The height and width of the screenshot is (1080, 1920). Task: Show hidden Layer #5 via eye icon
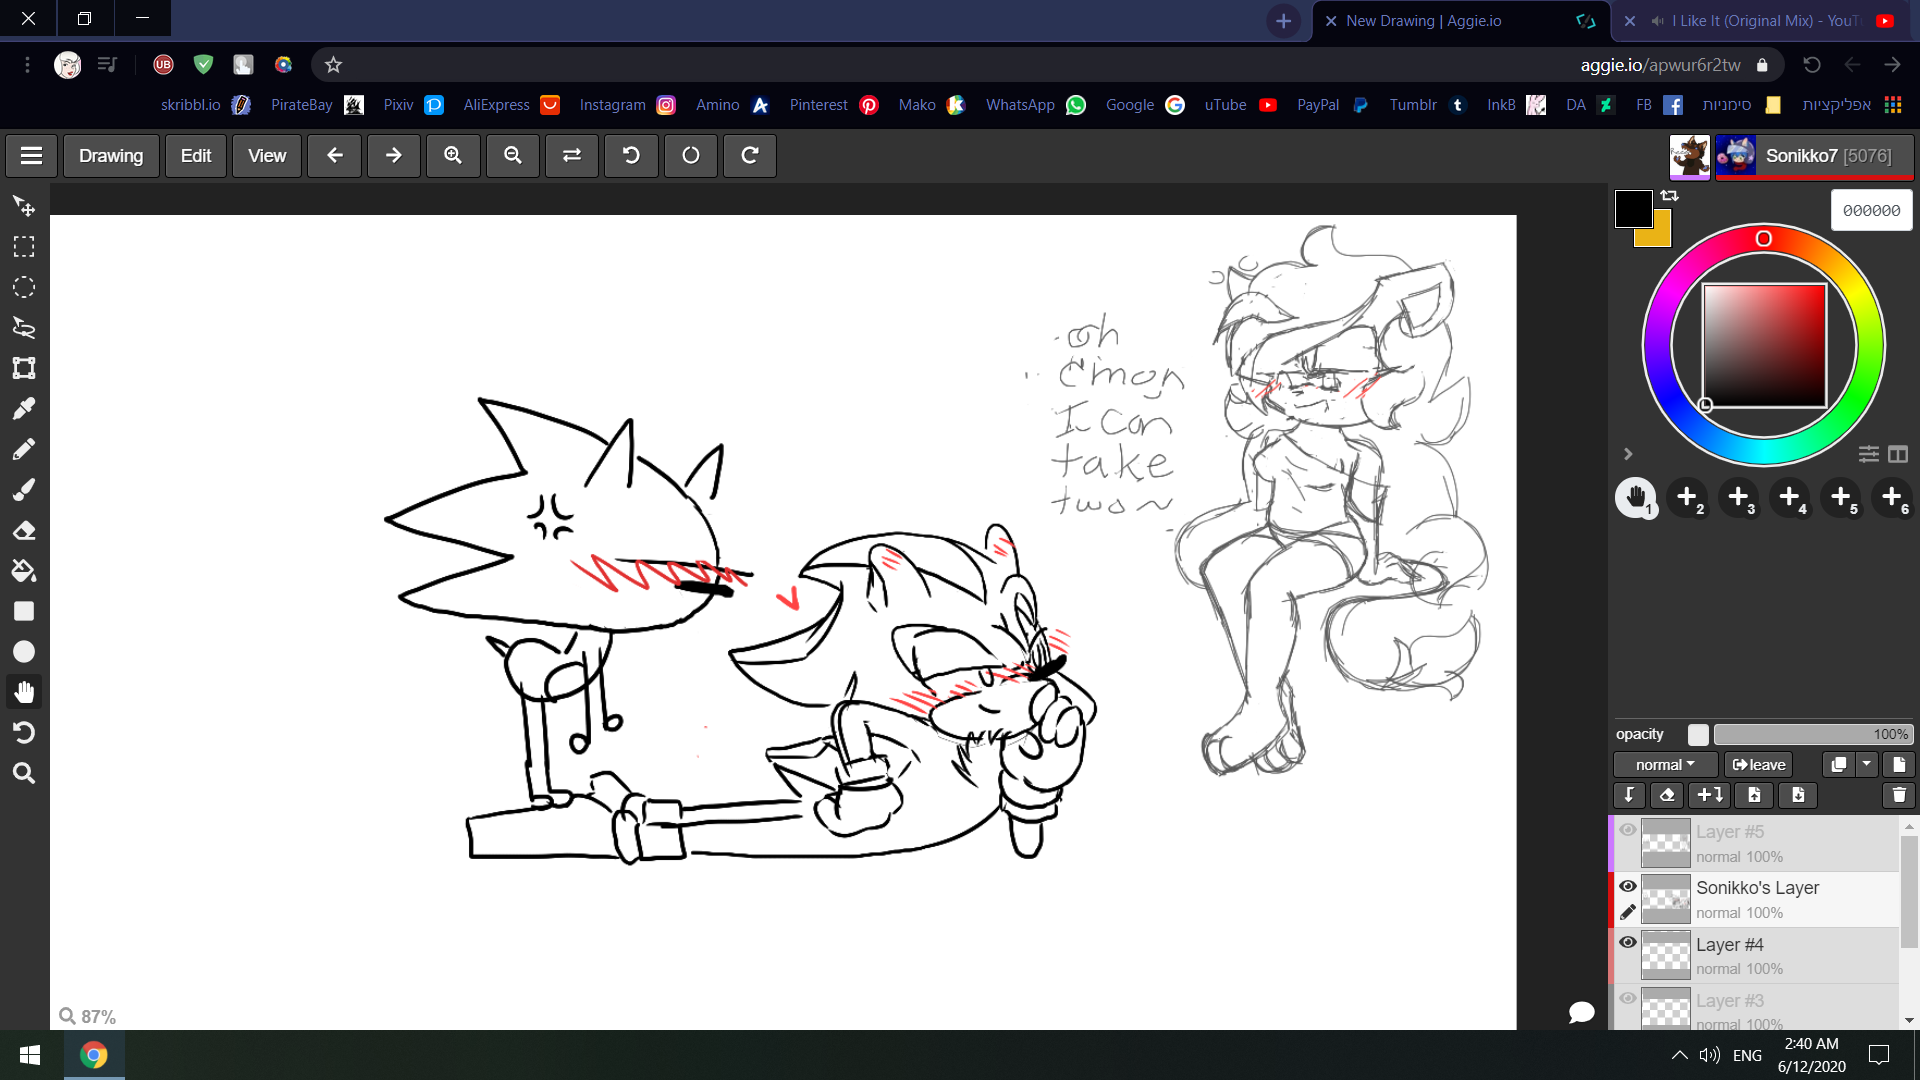1628,830
